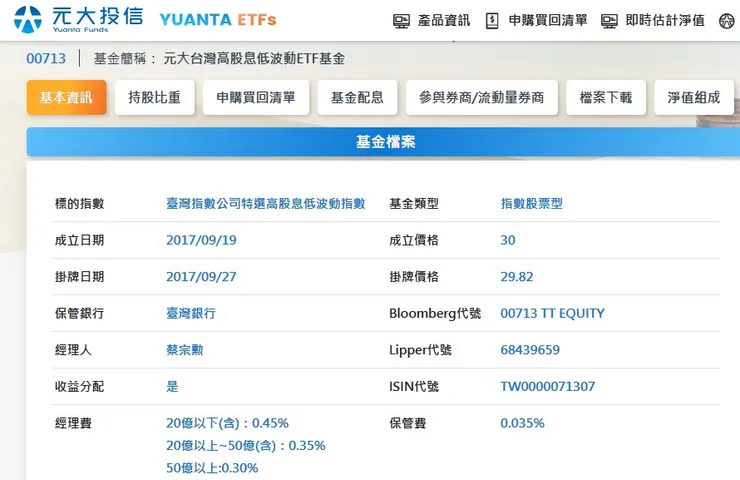Click fee tier 50億以上:0.30%
Viewport: 740px width, 480px height.
click(x=212, y=468)
